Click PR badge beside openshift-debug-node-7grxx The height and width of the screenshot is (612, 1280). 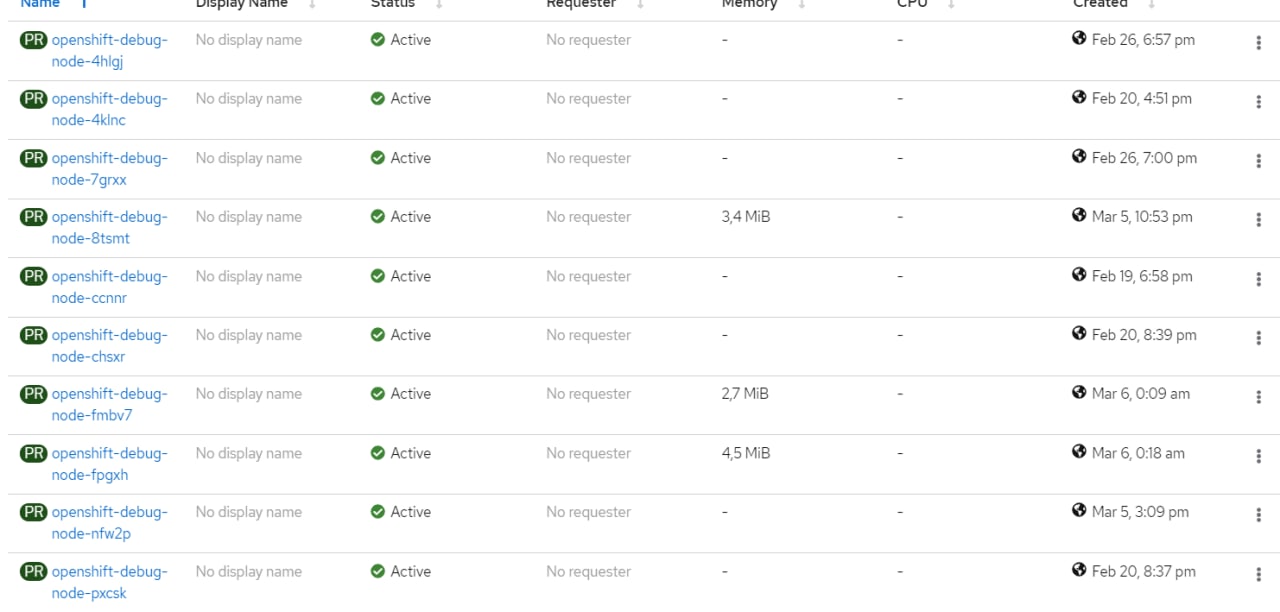click(34, 158)
